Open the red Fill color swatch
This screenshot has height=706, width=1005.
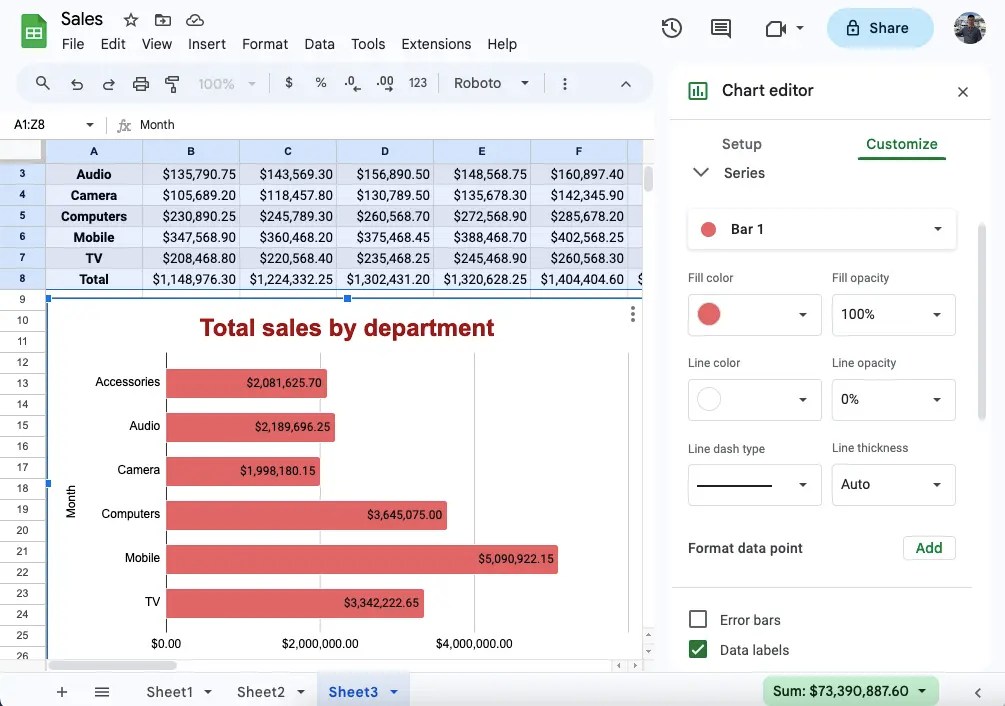point(754,314)
